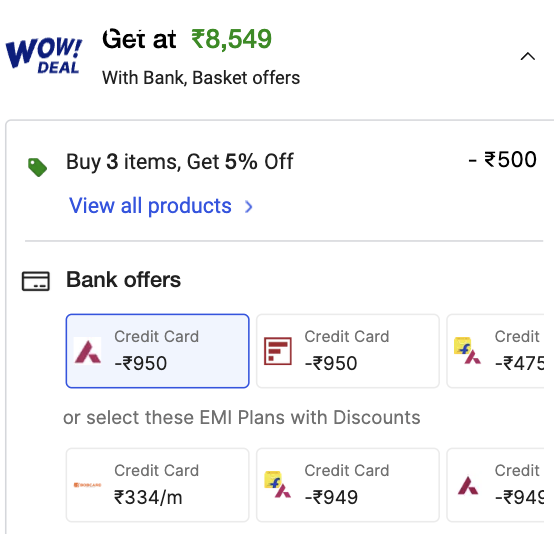Click the Axis Bank logo in the selected offer

88,351
